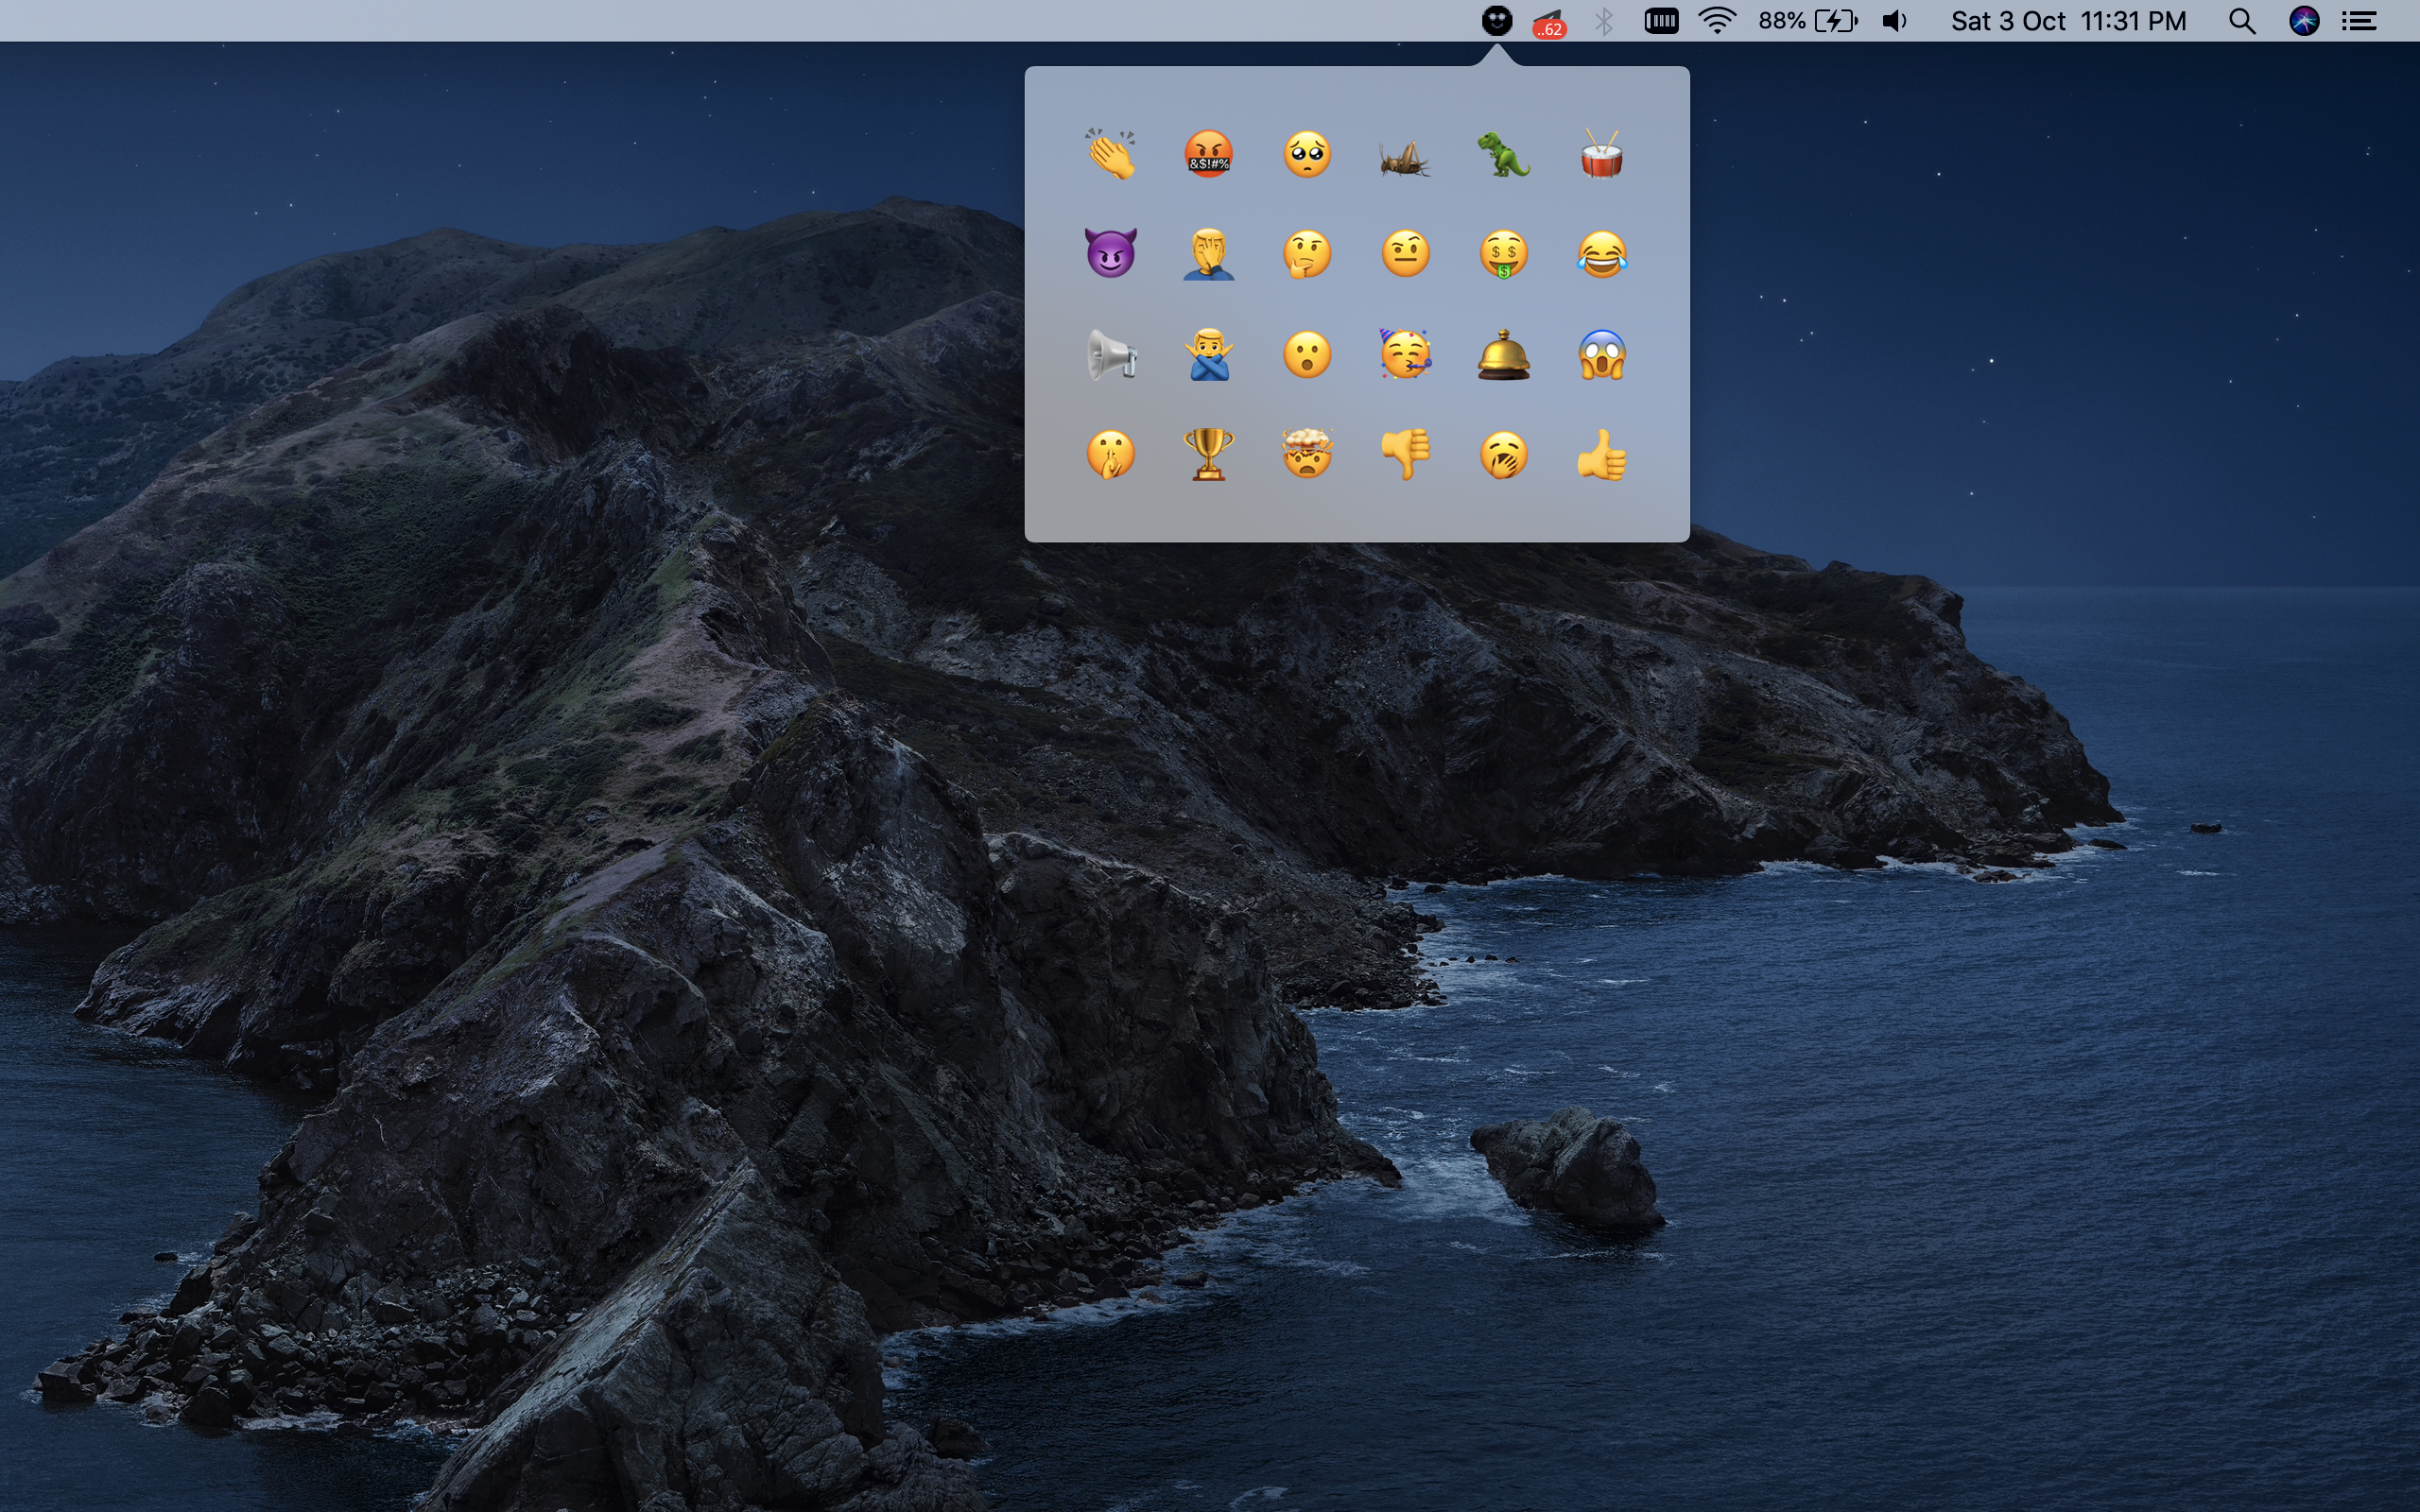The height and width of the screenshot is (1512, 2420).
Task: Choose the T-Rex dinosaur emoji
Action: tap(1503, 155)
